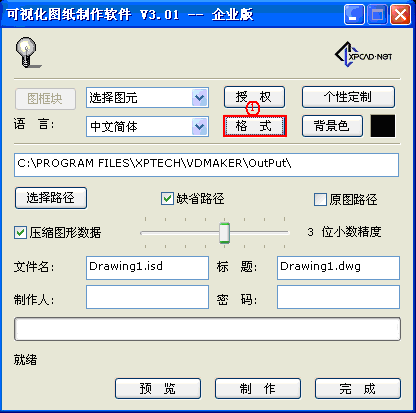Screen dimensions: 416x413
Task: Minimize the window from title bar
Action: pyautogui.click(x=354, y=15)
